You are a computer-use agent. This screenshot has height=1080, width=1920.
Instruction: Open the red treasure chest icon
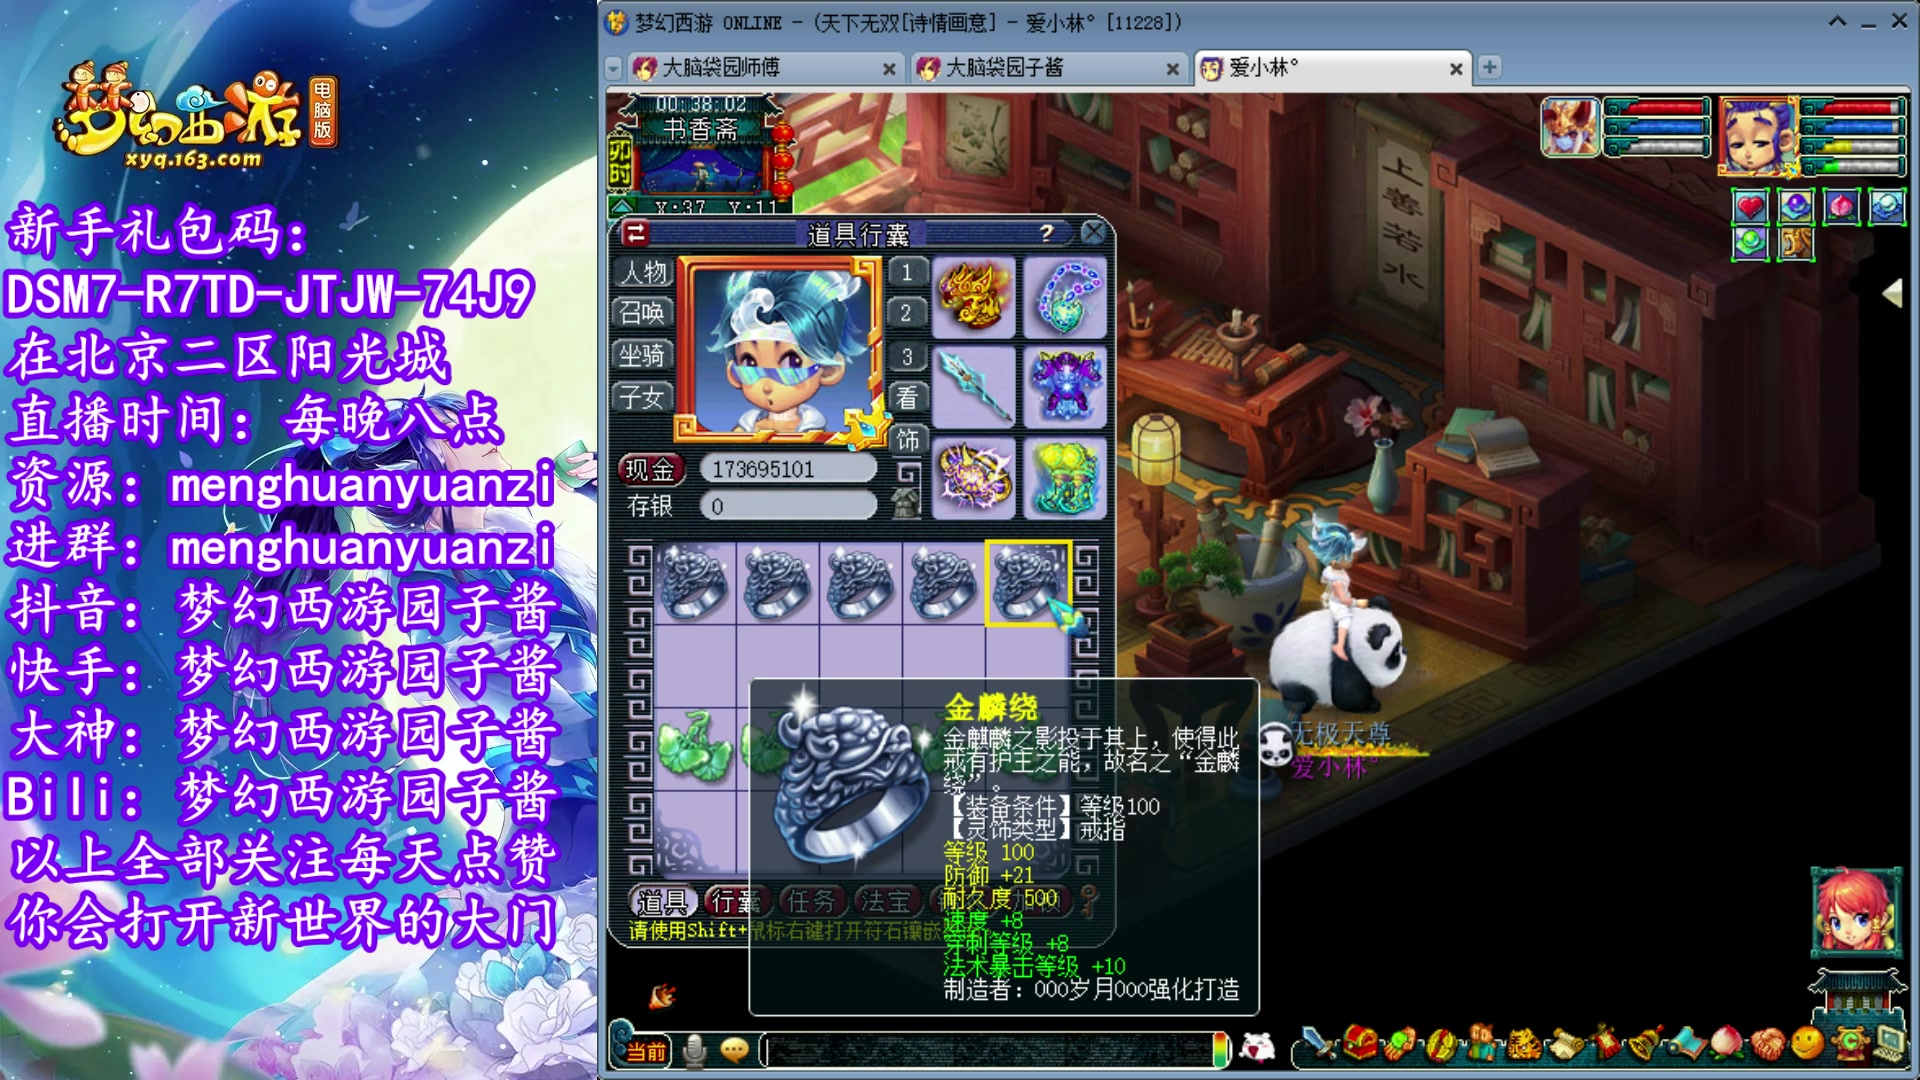(1359, 1045)
